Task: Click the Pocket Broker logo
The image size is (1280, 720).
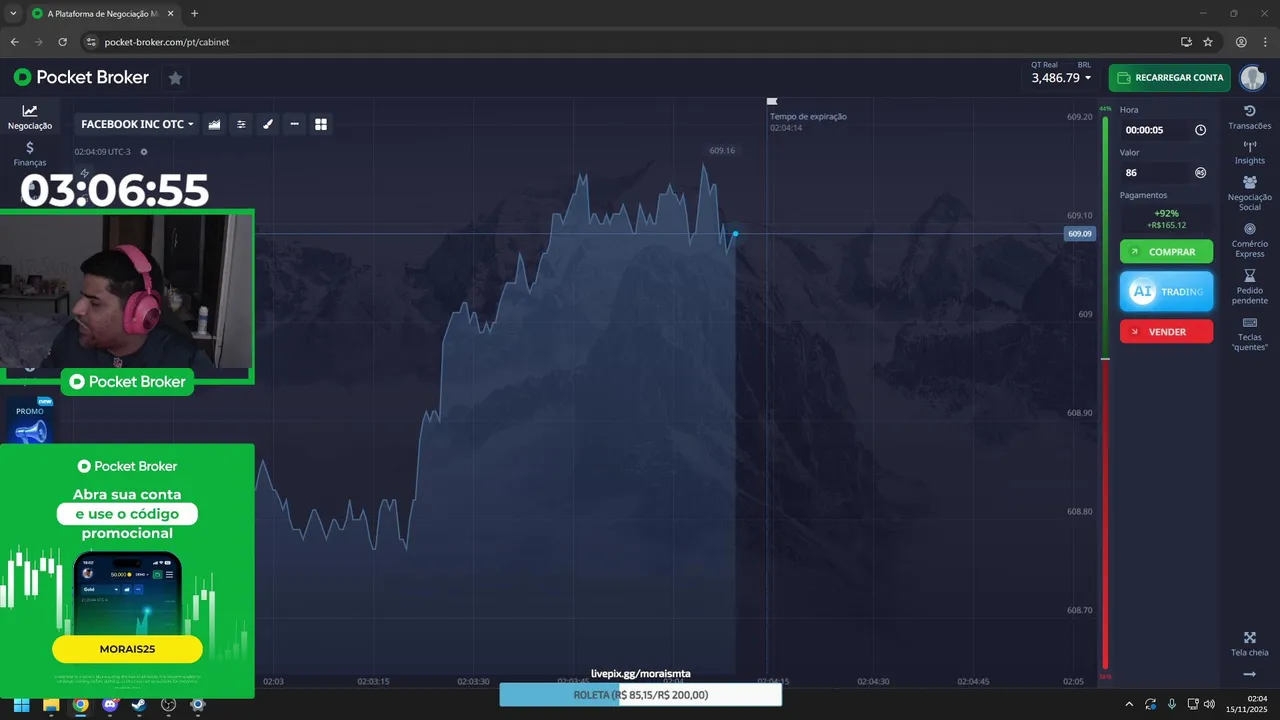Action: pyautogui.click(x=81, y=77)
